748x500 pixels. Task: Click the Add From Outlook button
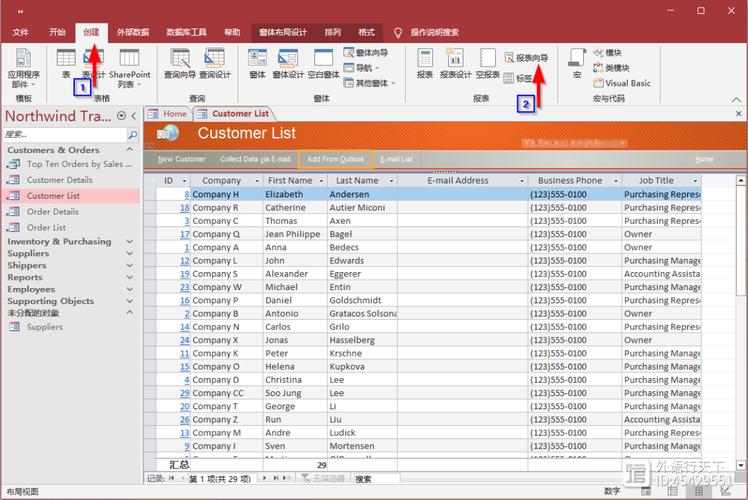tap(335, 159)
